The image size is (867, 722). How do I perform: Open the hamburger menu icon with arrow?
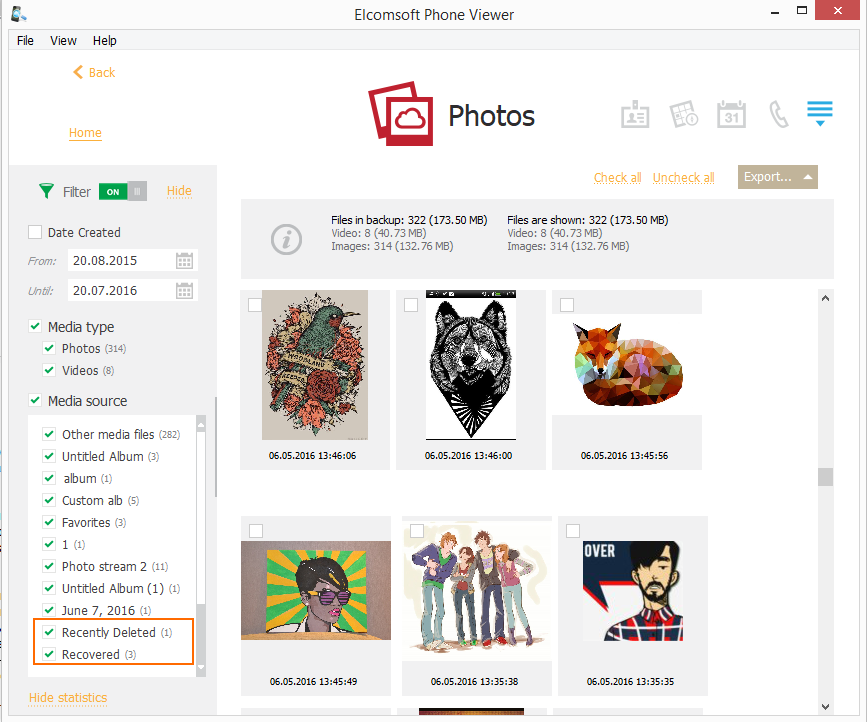(820, 113)
